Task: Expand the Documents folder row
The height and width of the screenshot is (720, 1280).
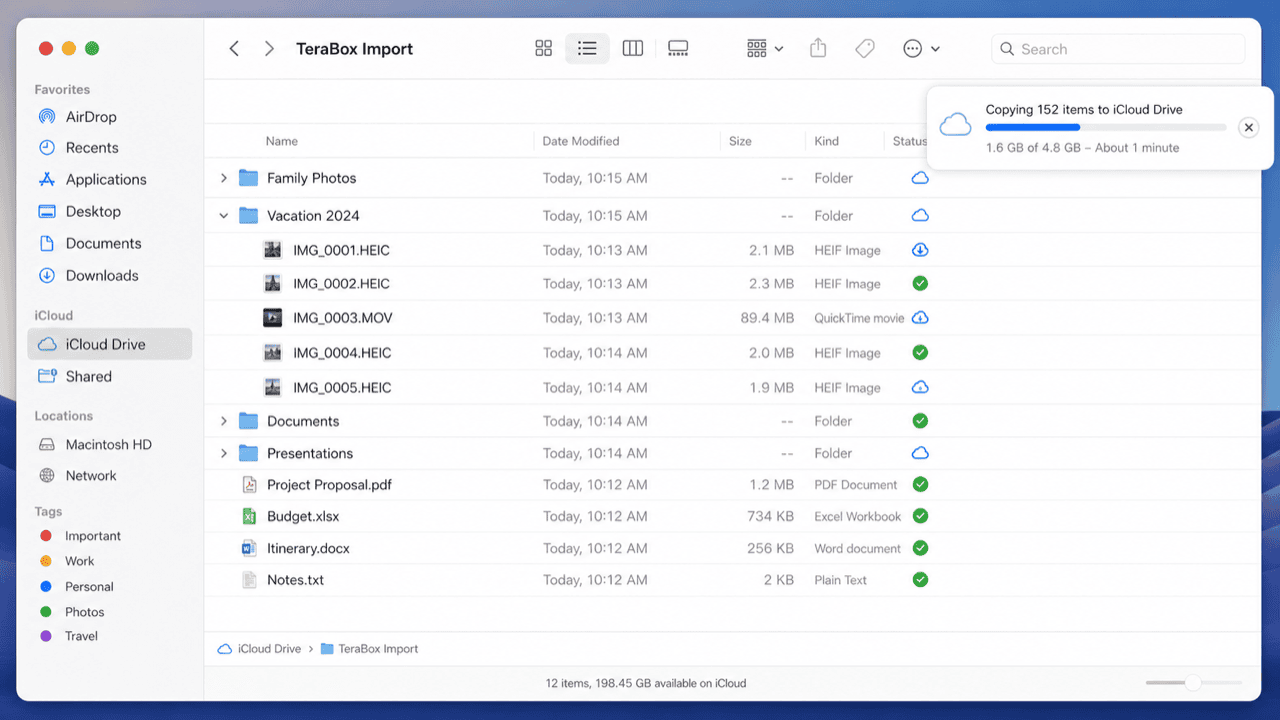Action: tap(224, 421)
